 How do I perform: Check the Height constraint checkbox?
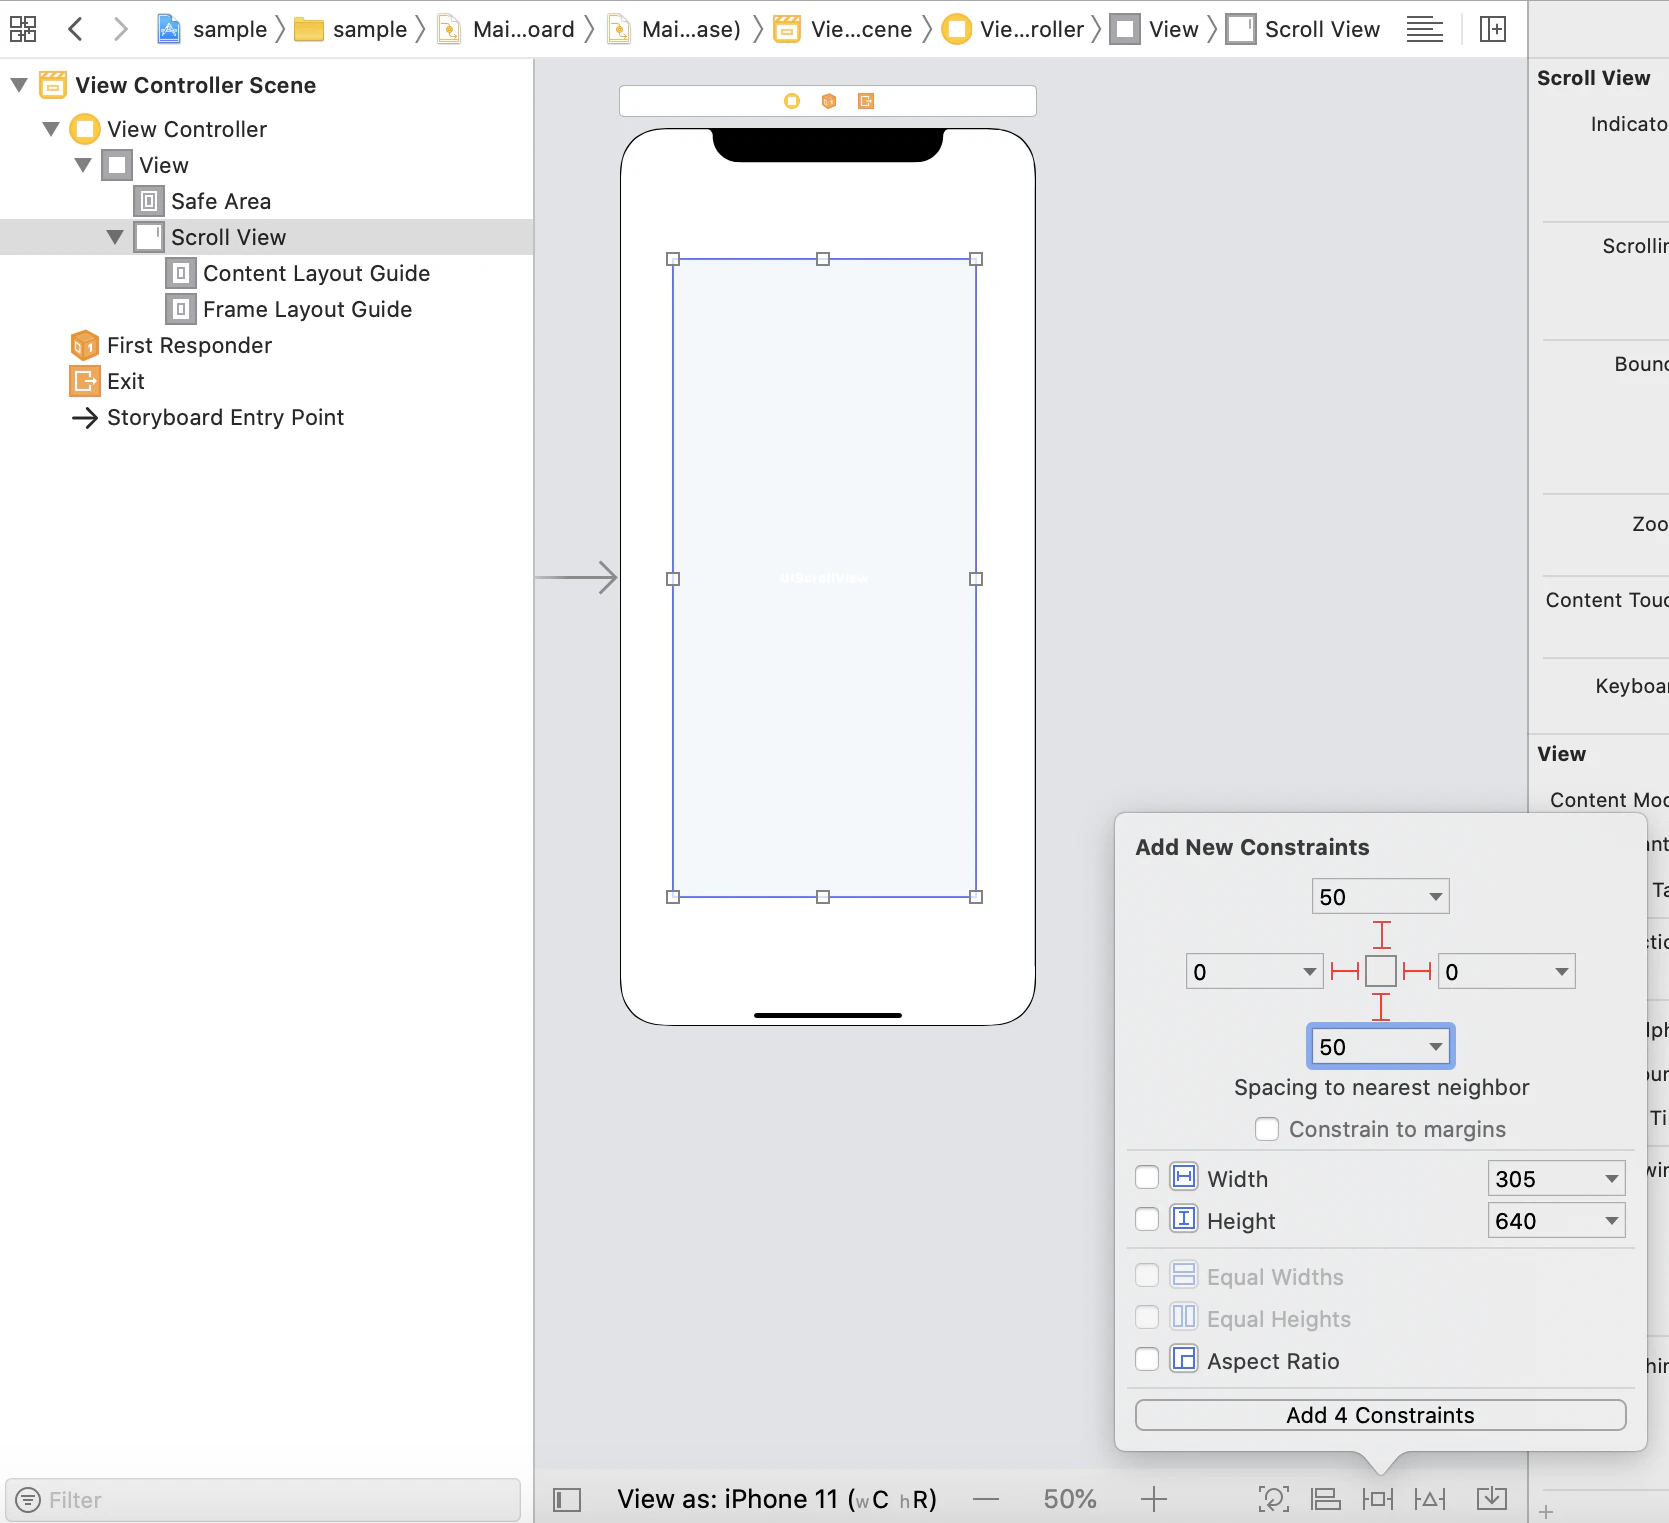click(1147, 1220)
